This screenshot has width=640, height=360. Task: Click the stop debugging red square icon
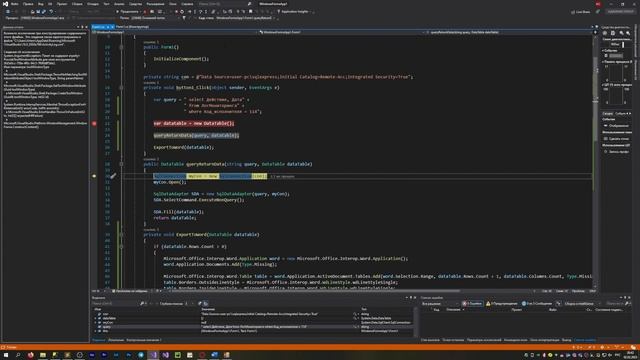point(145,11)
